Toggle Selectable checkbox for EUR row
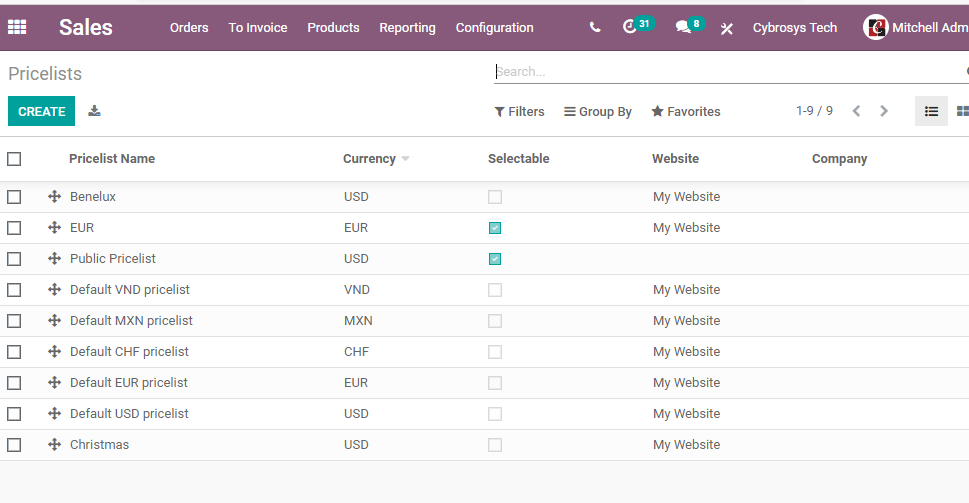This screenshot has width=969, height=503. 495,228
